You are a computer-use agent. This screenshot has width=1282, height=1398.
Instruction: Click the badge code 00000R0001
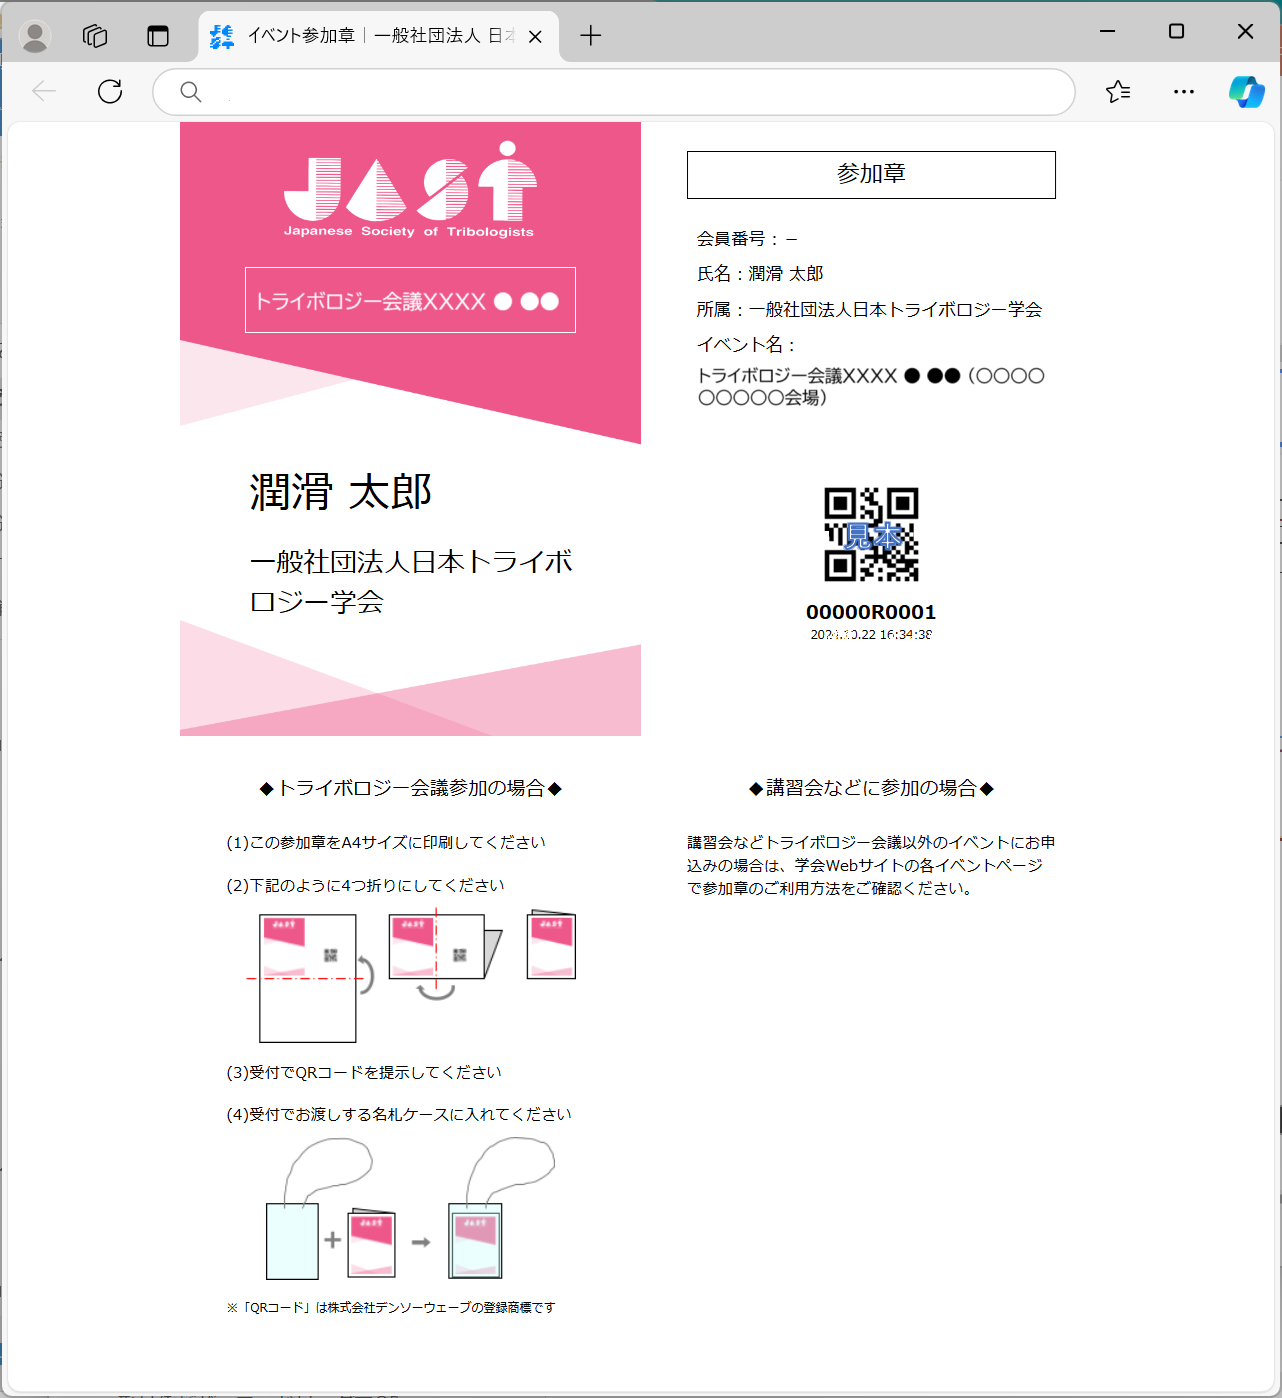[x=871, y=612]
